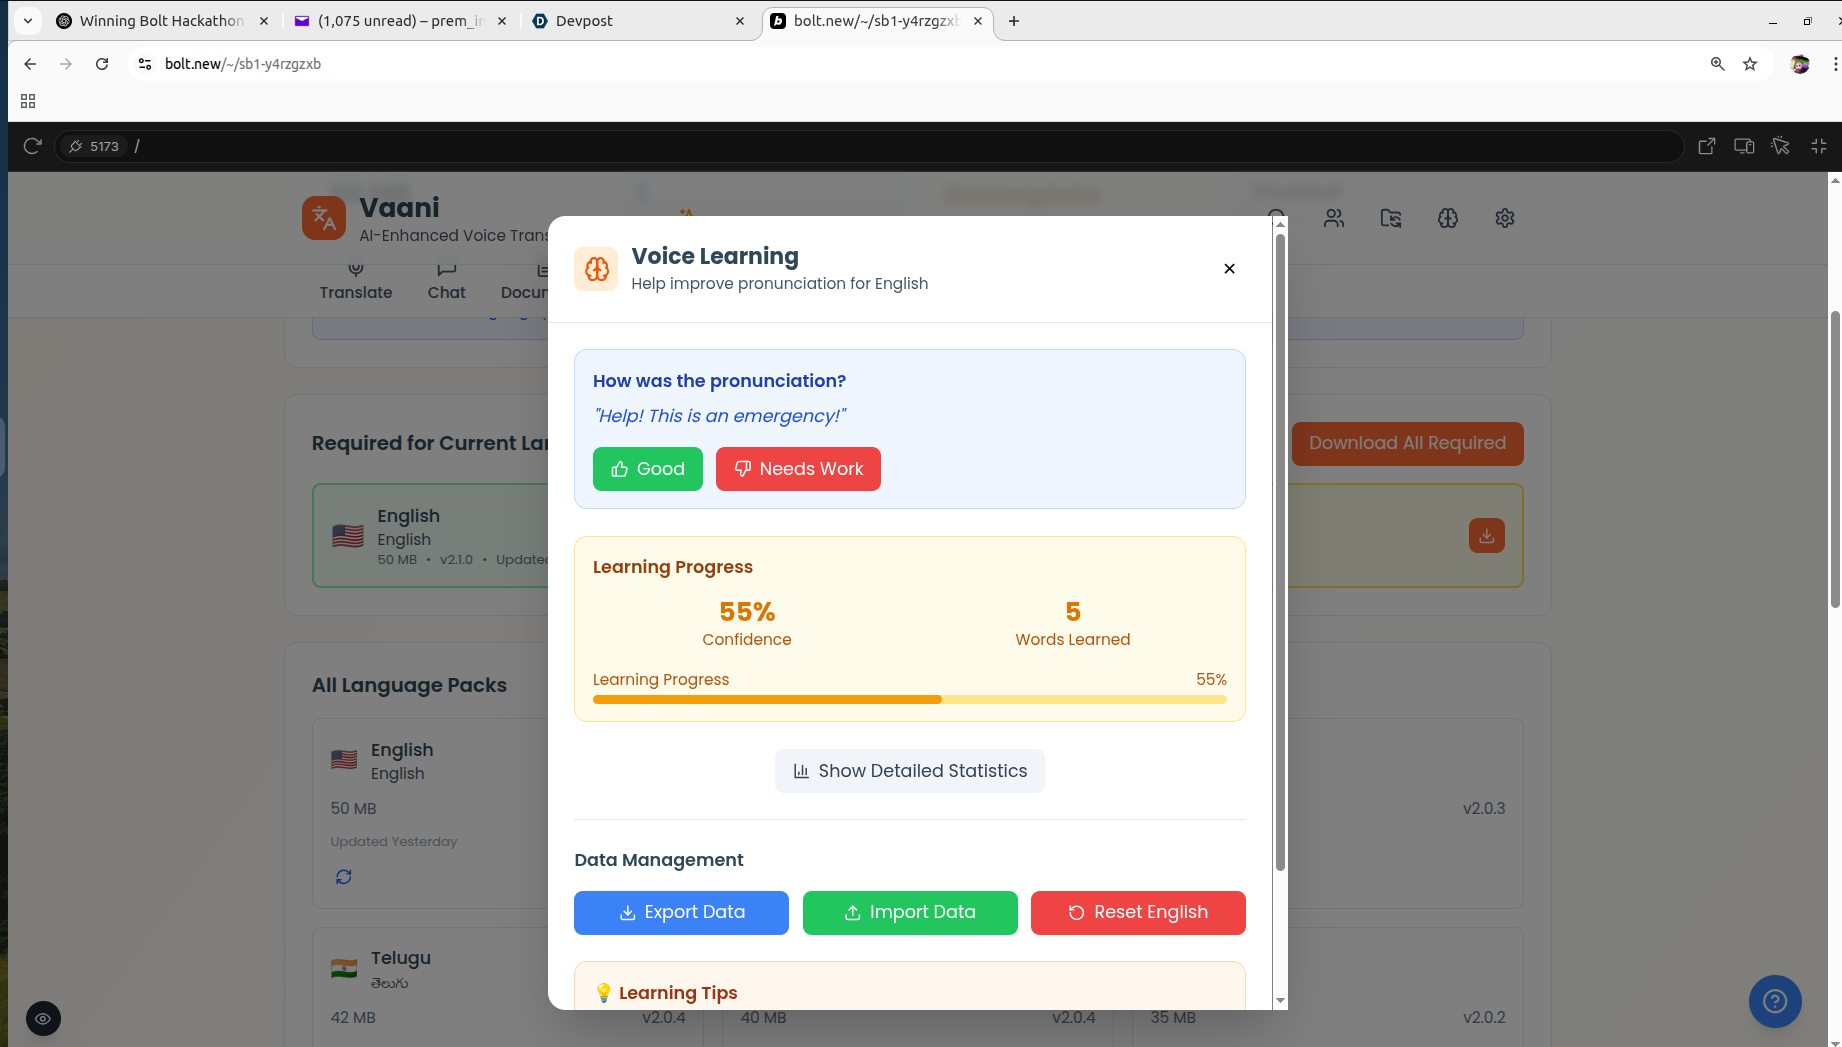Switch to Winning Bolt Hackathon tab
Screen dimensions: 1842x1047
[160, 21]
